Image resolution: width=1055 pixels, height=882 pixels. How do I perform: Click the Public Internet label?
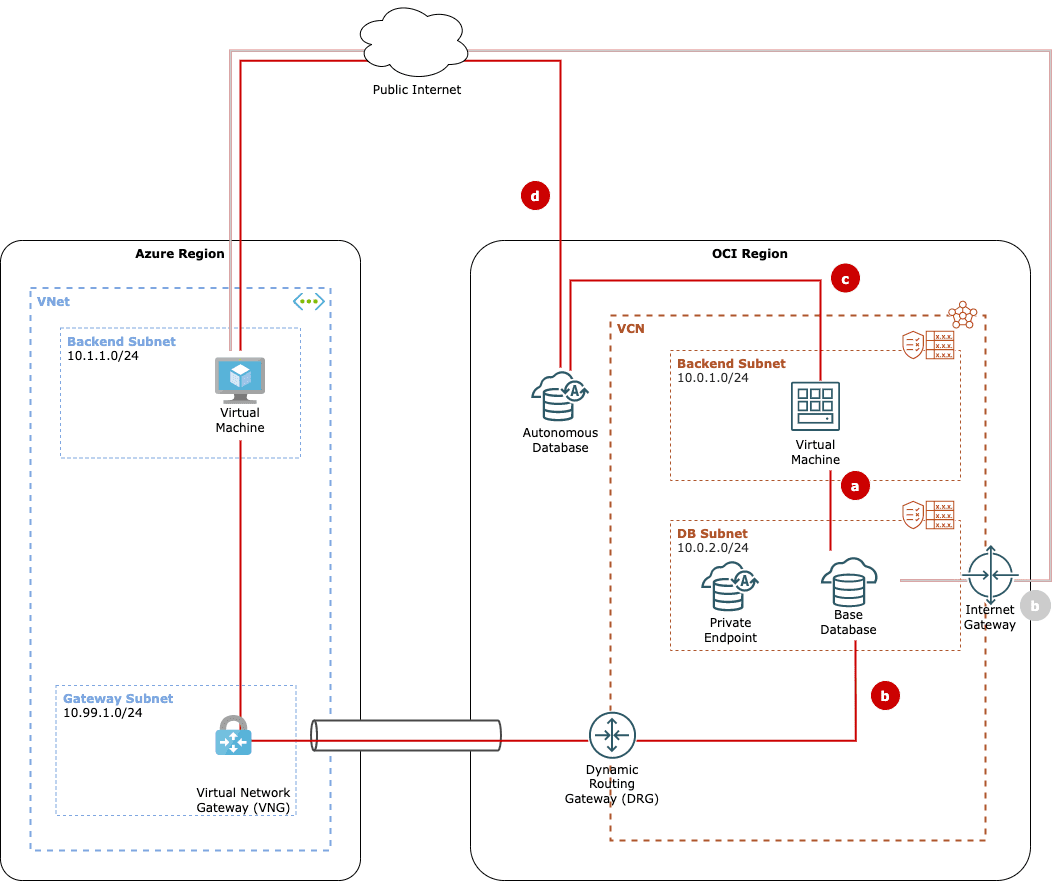click(416, 89)
